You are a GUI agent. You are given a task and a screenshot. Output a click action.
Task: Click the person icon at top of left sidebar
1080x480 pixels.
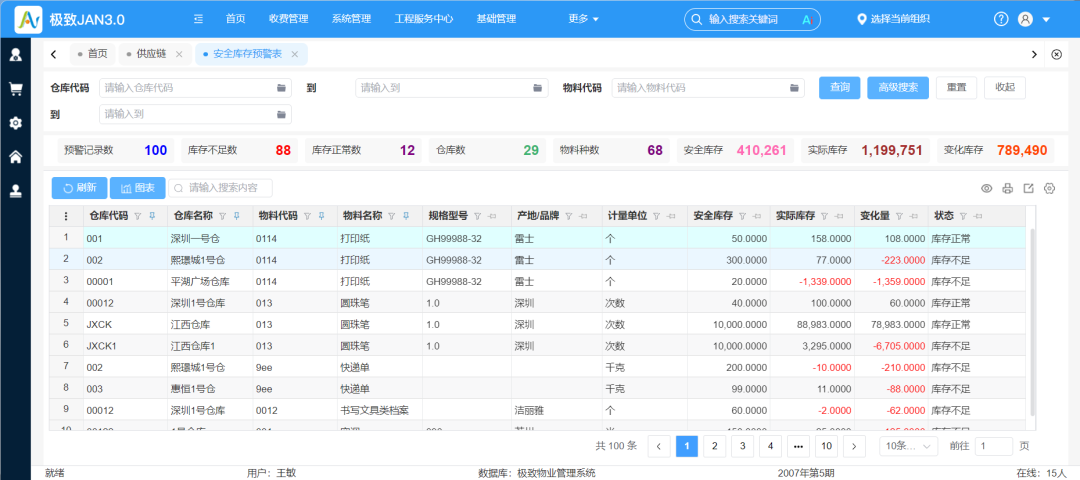(15, 54)
